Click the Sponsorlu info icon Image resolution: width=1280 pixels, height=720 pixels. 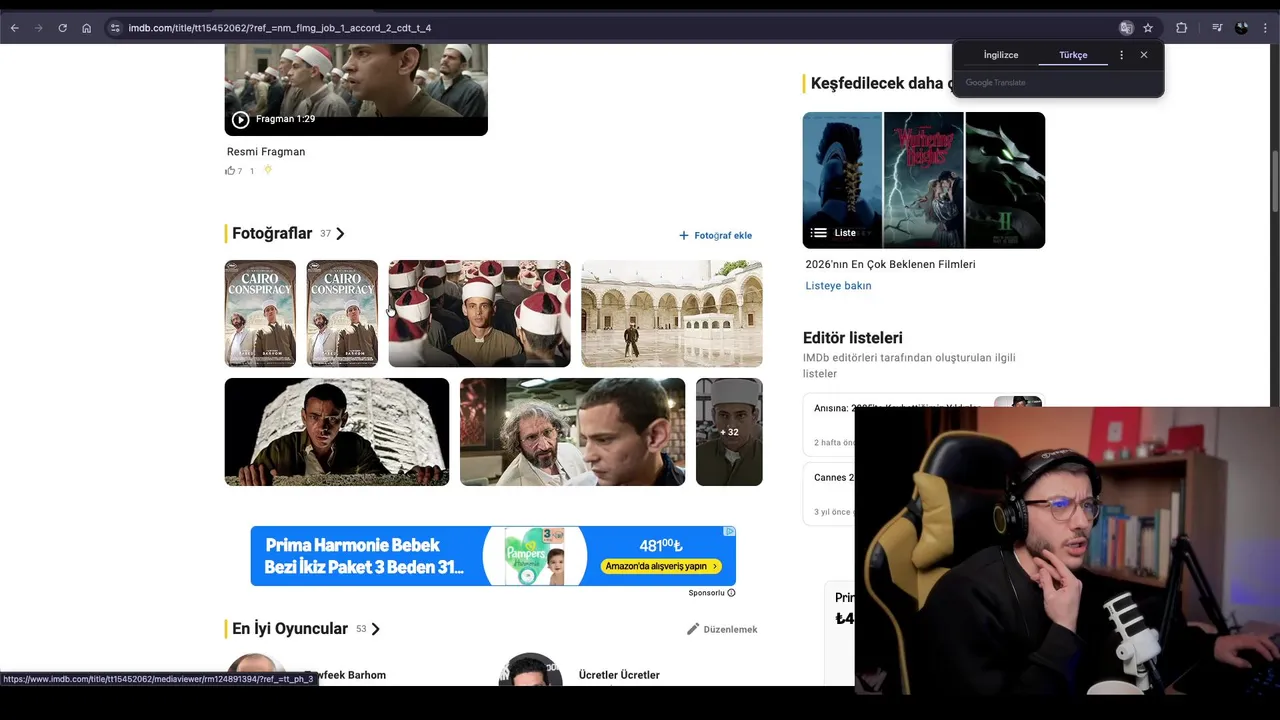coord(731,593)
